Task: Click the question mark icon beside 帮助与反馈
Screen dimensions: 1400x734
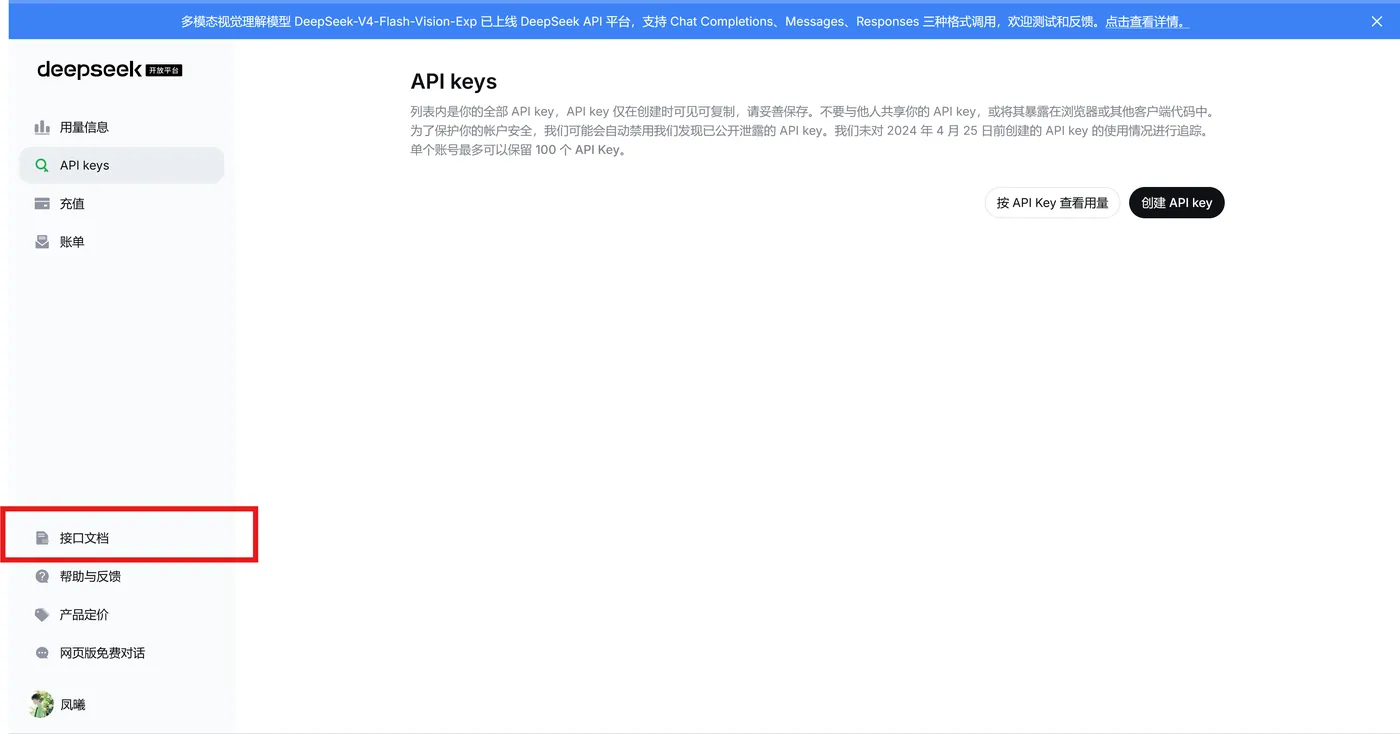Action: [42, 576]
